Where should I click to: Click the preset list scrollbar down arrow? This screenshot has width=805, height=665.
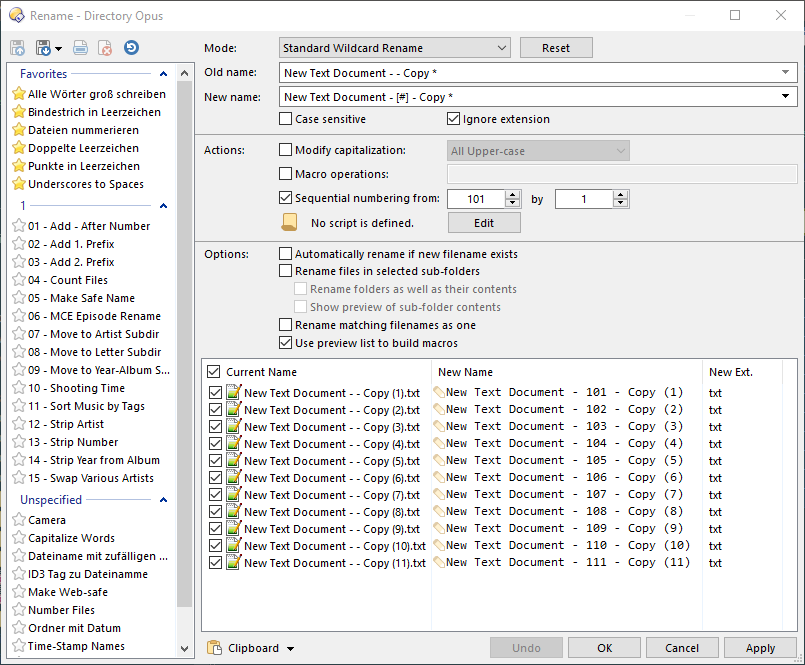185,649
